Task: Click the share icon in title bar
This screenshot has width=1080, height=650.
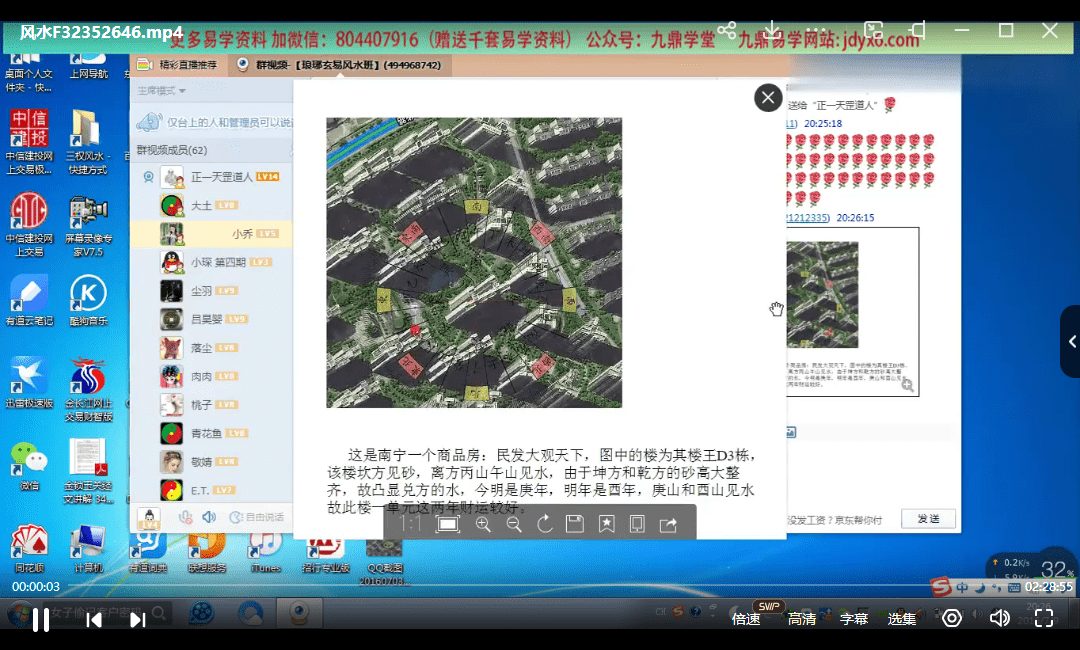Action: point(727,30)
